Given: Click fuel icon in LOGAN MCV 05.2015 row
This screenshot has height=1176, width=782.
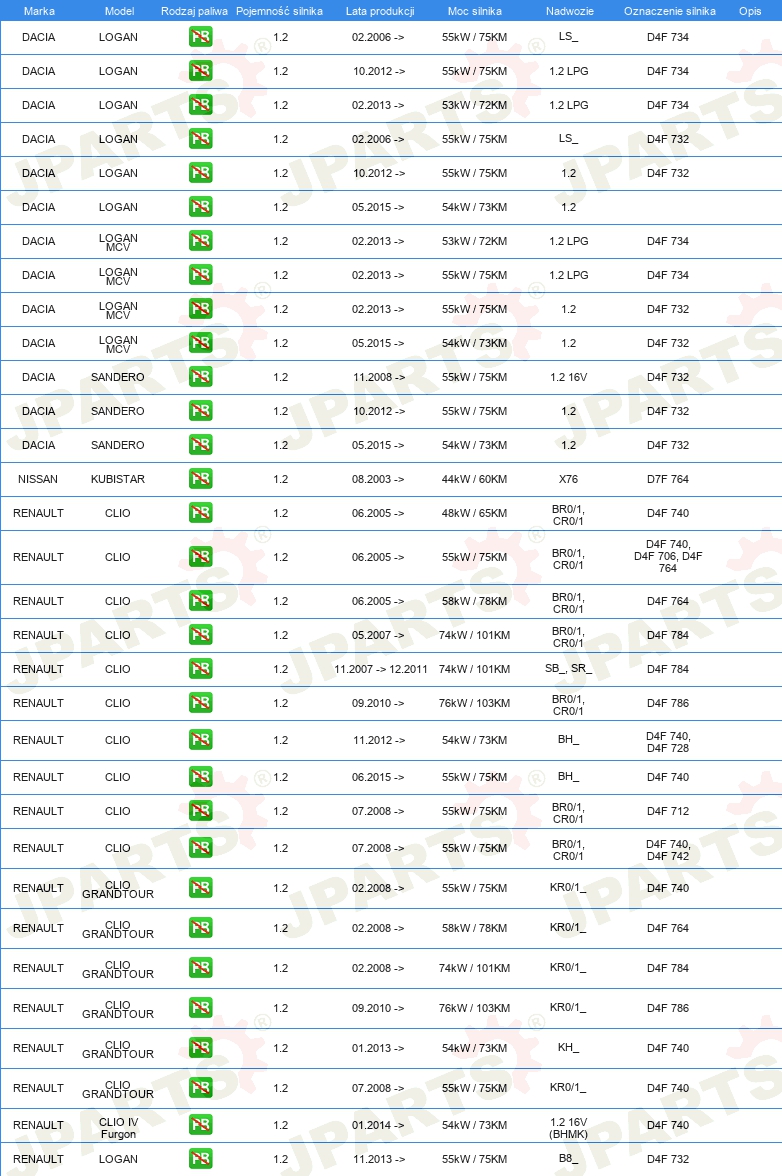Looking at the screenshot, I should [x=200, y=343].
